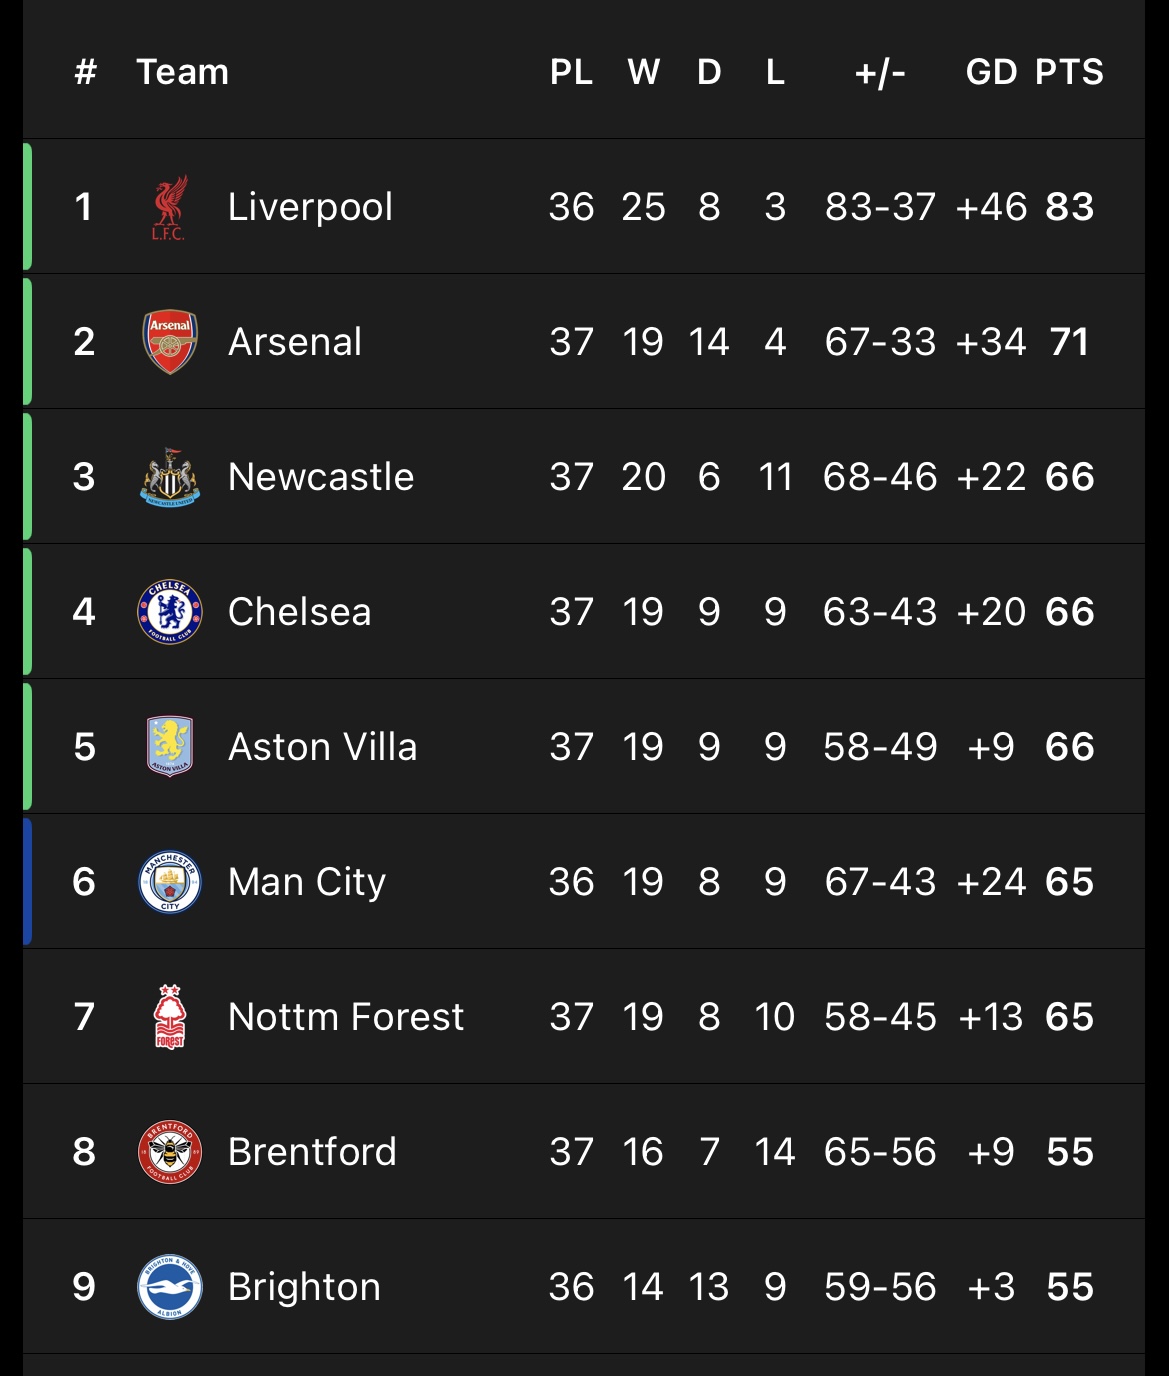Tap the Brighton club crest
The height and width of the screenshot is (1376, 1169).
[x=170, y=1287]
